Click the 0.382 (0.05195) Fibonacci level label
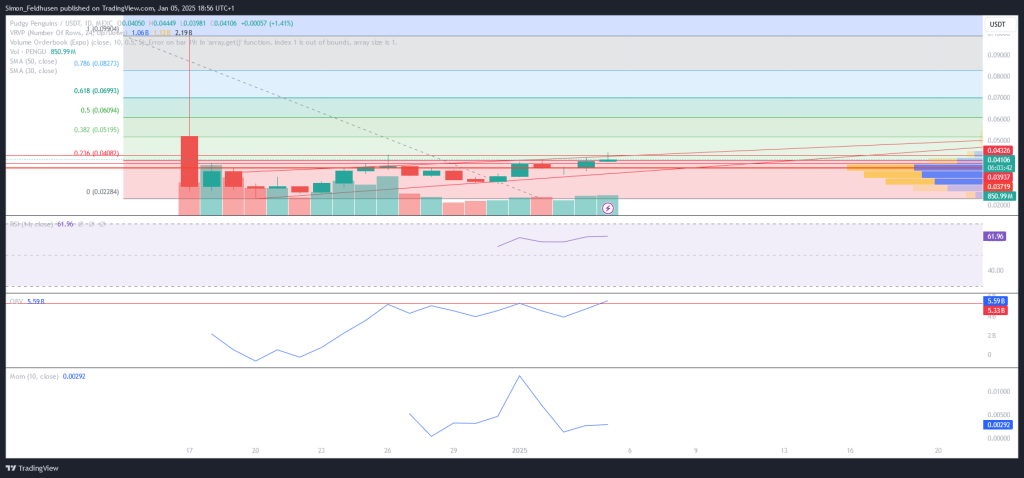1024x478 pixels. (x=97, y=130)
